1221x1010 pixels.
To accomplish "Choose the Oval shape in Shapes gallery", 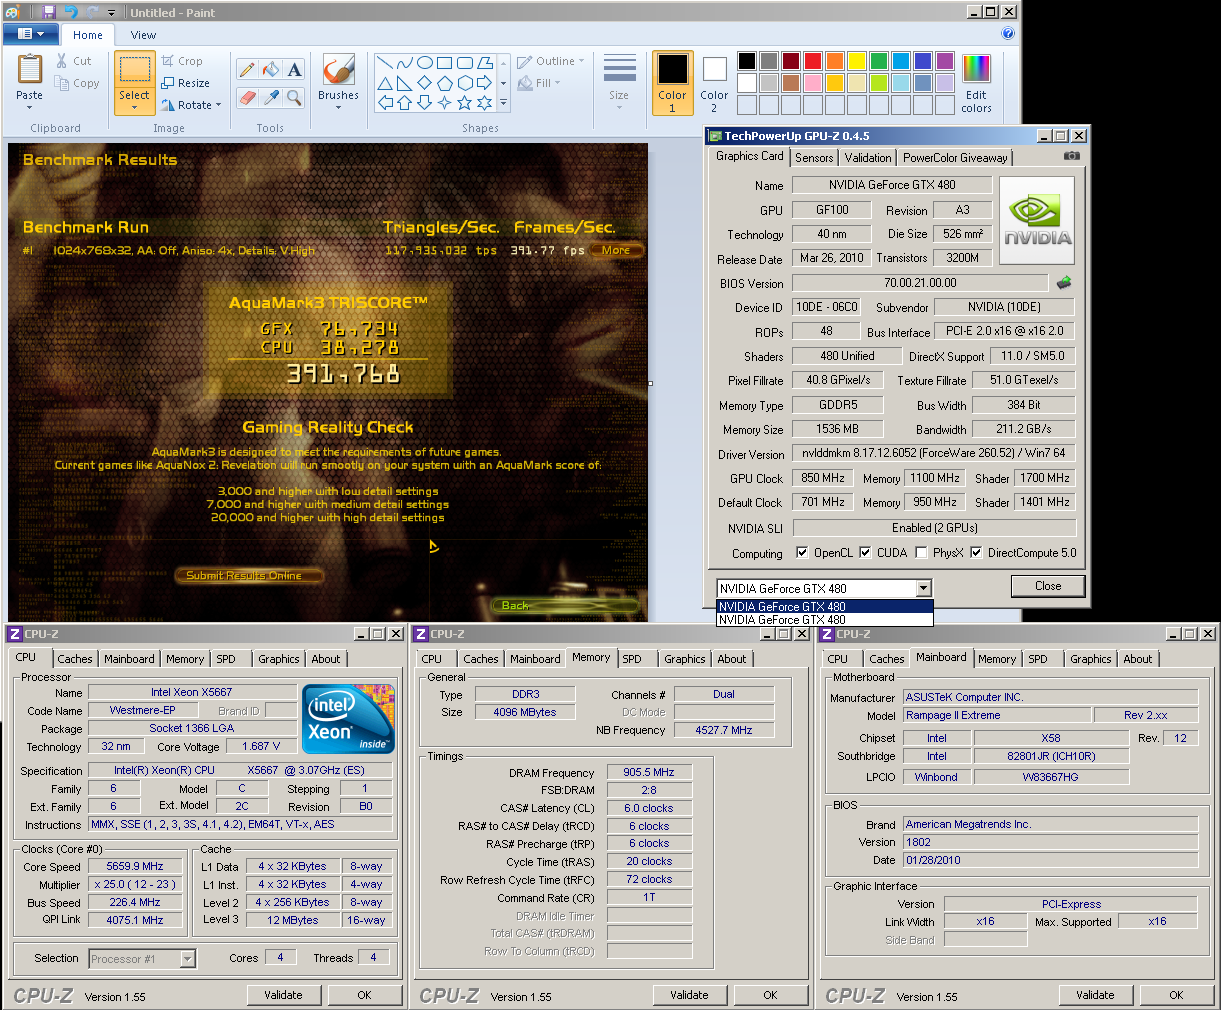I will 425,62.
